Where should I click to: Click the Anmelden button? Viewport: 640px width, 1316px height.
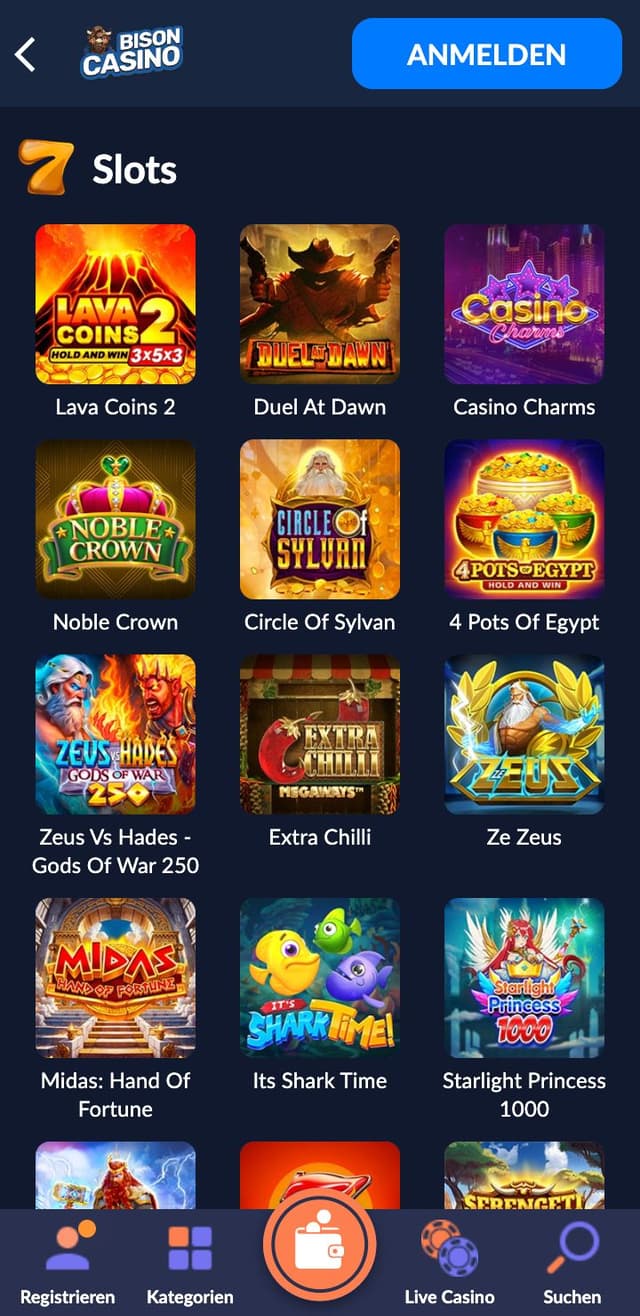[487, 54]
